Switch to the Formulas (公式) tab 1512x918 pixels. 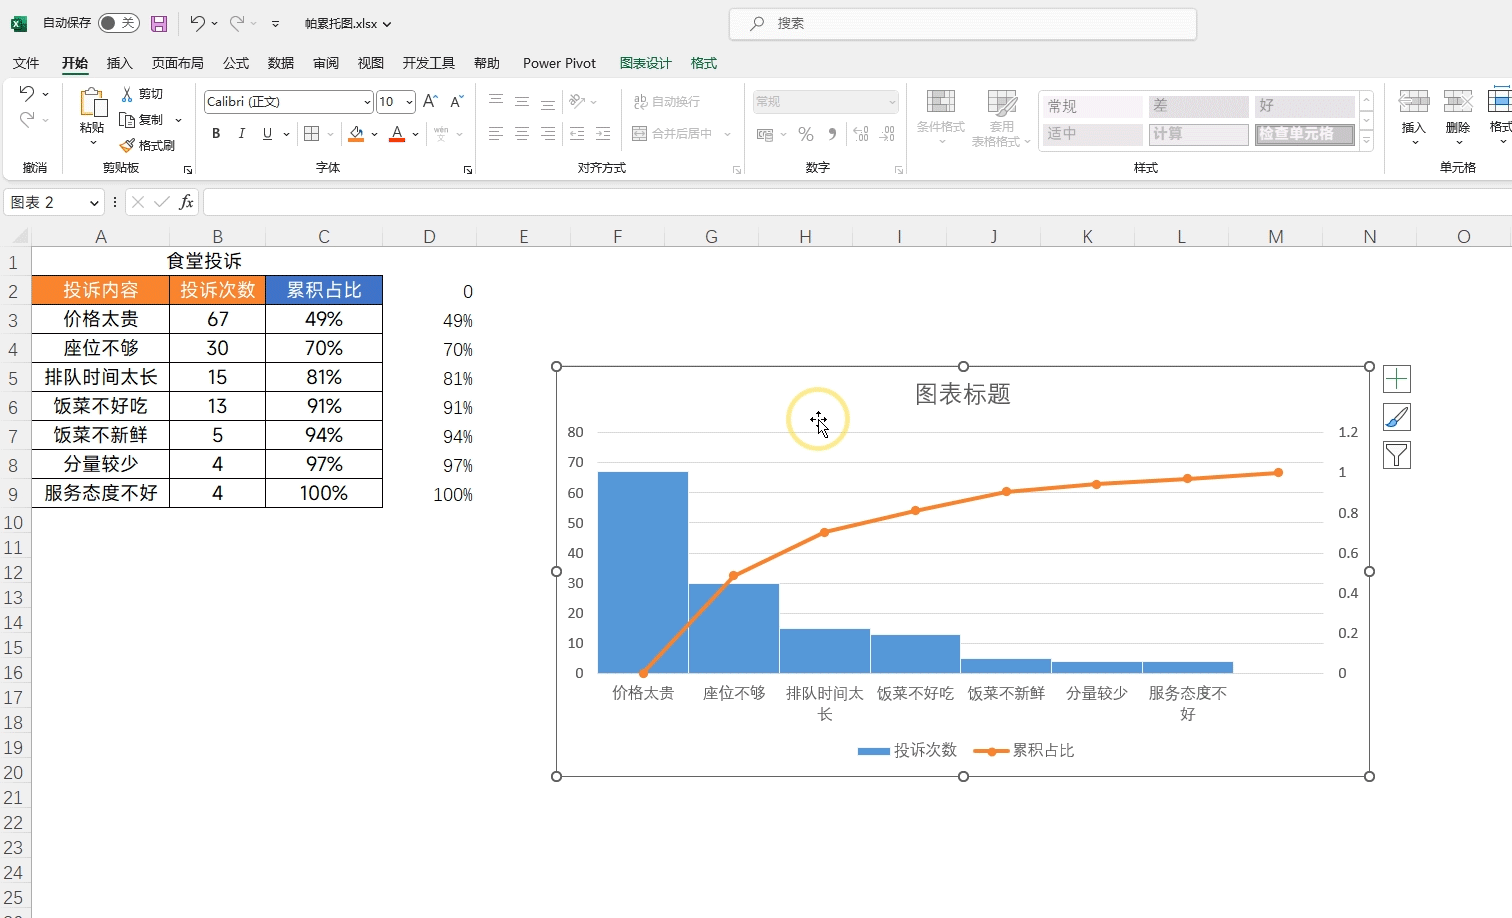(236, 63)
